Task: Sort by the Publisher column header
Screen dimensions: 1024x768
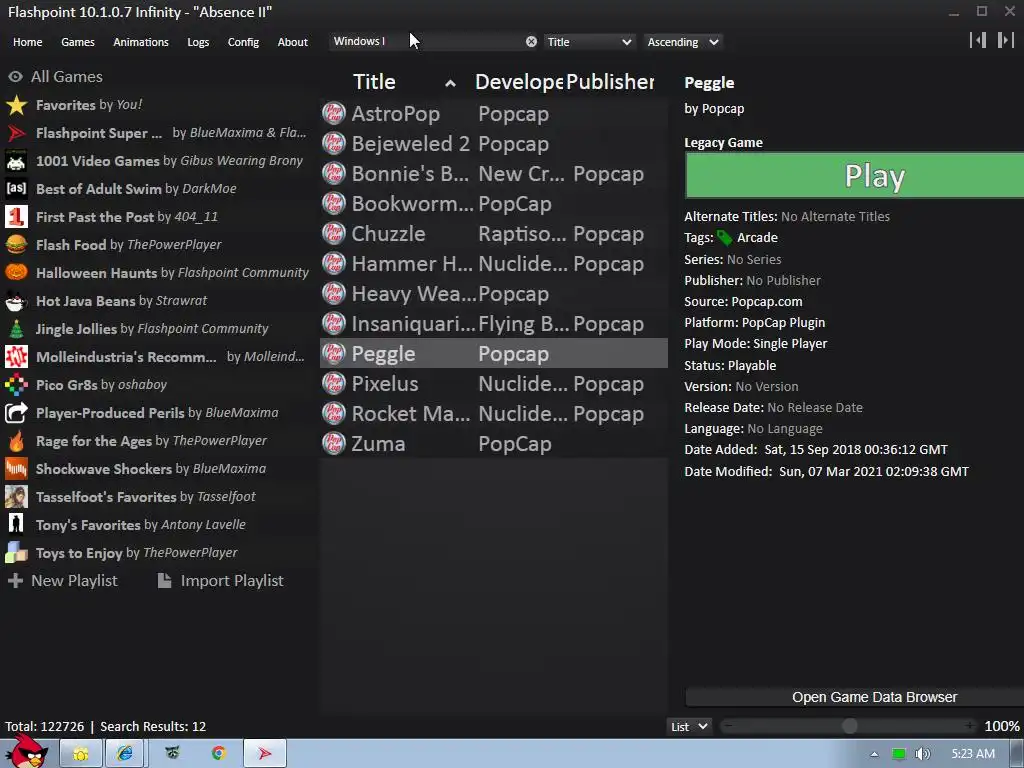Action: coord(610,82)
